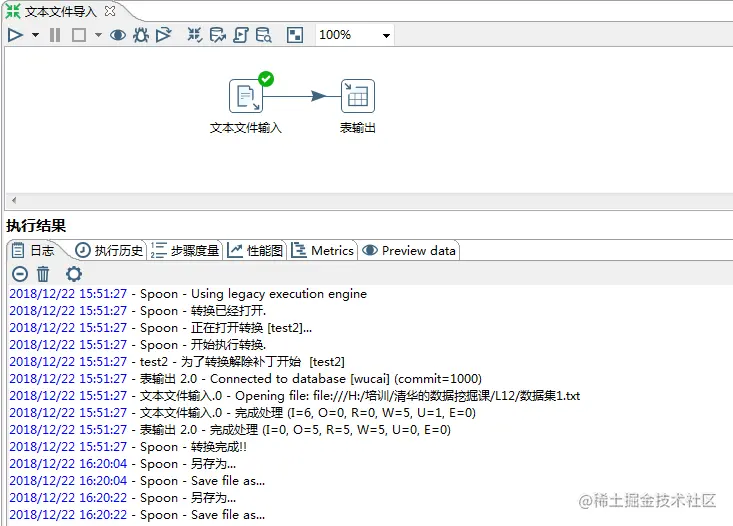Open the Preview data tab
Screen dimensions: 733x526
(409, 251)
